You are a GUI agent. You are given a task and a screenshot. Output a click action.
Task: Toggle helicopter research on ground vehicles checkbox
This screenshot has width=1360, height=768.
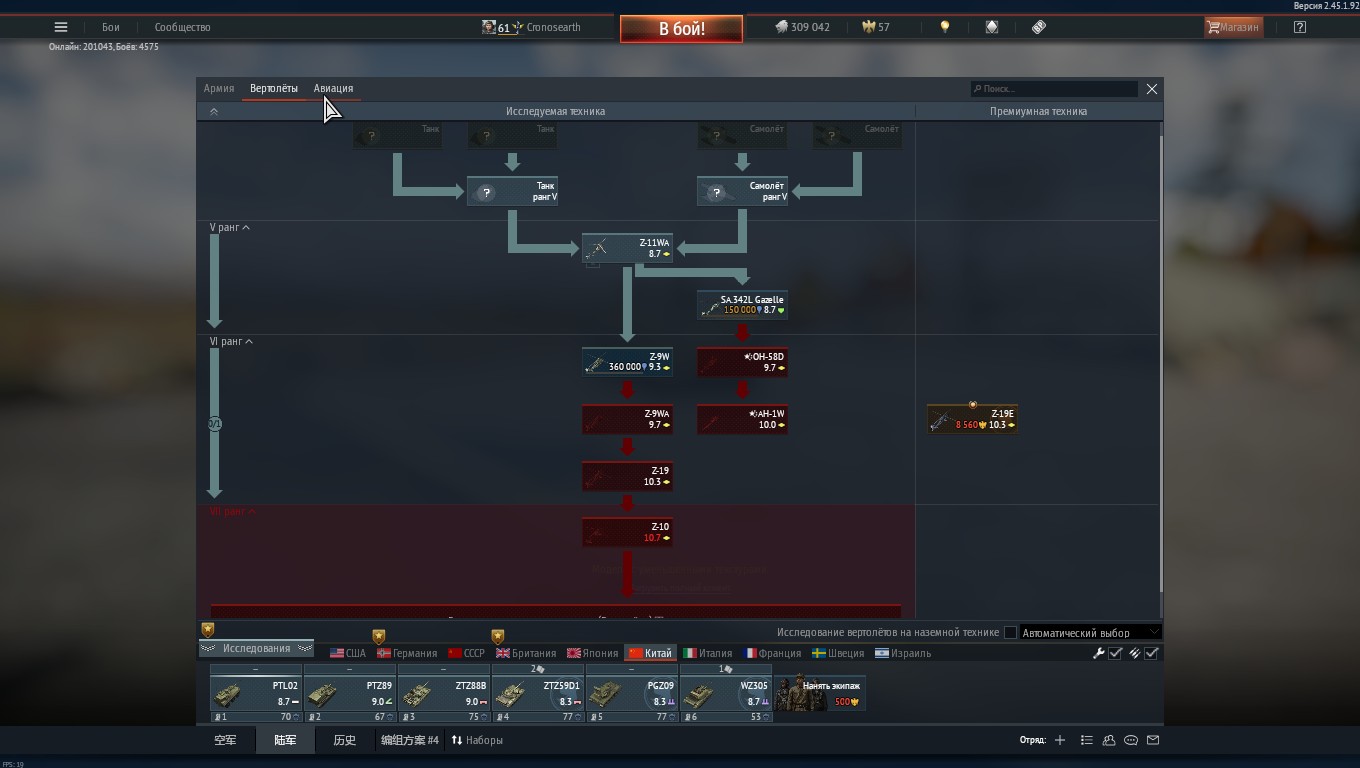(1010, 632)
